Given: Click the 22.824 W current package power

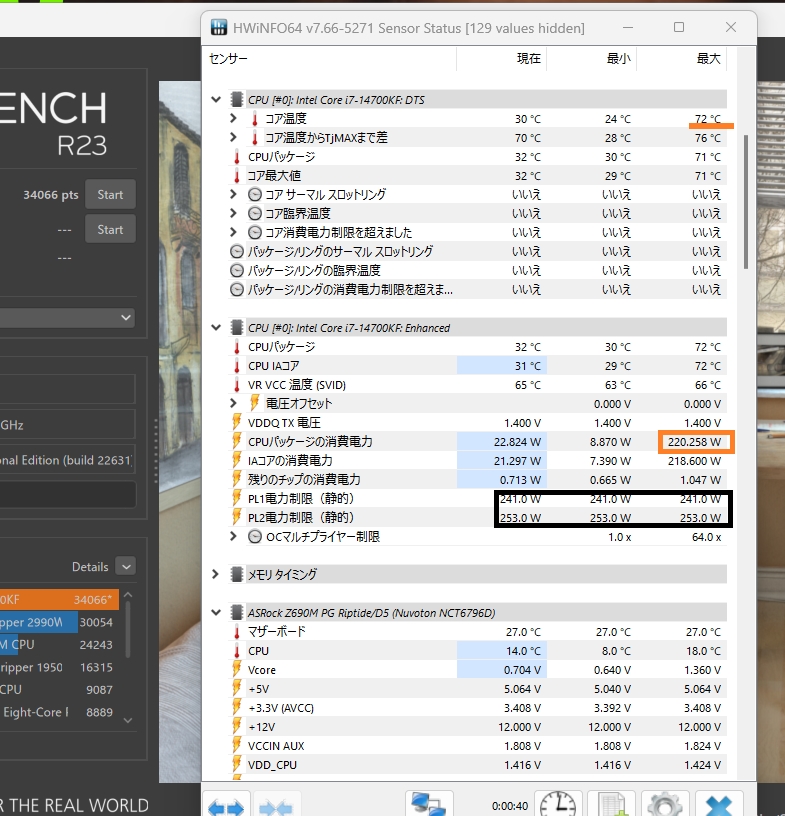Looking at the screenshot, I should pos(517,442).
